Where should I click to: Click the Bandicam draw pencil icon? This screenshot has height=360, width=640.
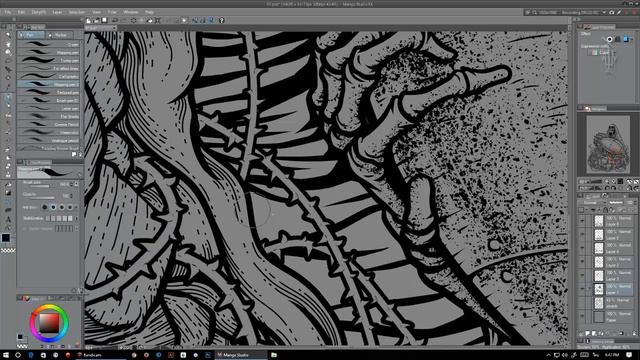pyautogui.click(x=619, y=12)
